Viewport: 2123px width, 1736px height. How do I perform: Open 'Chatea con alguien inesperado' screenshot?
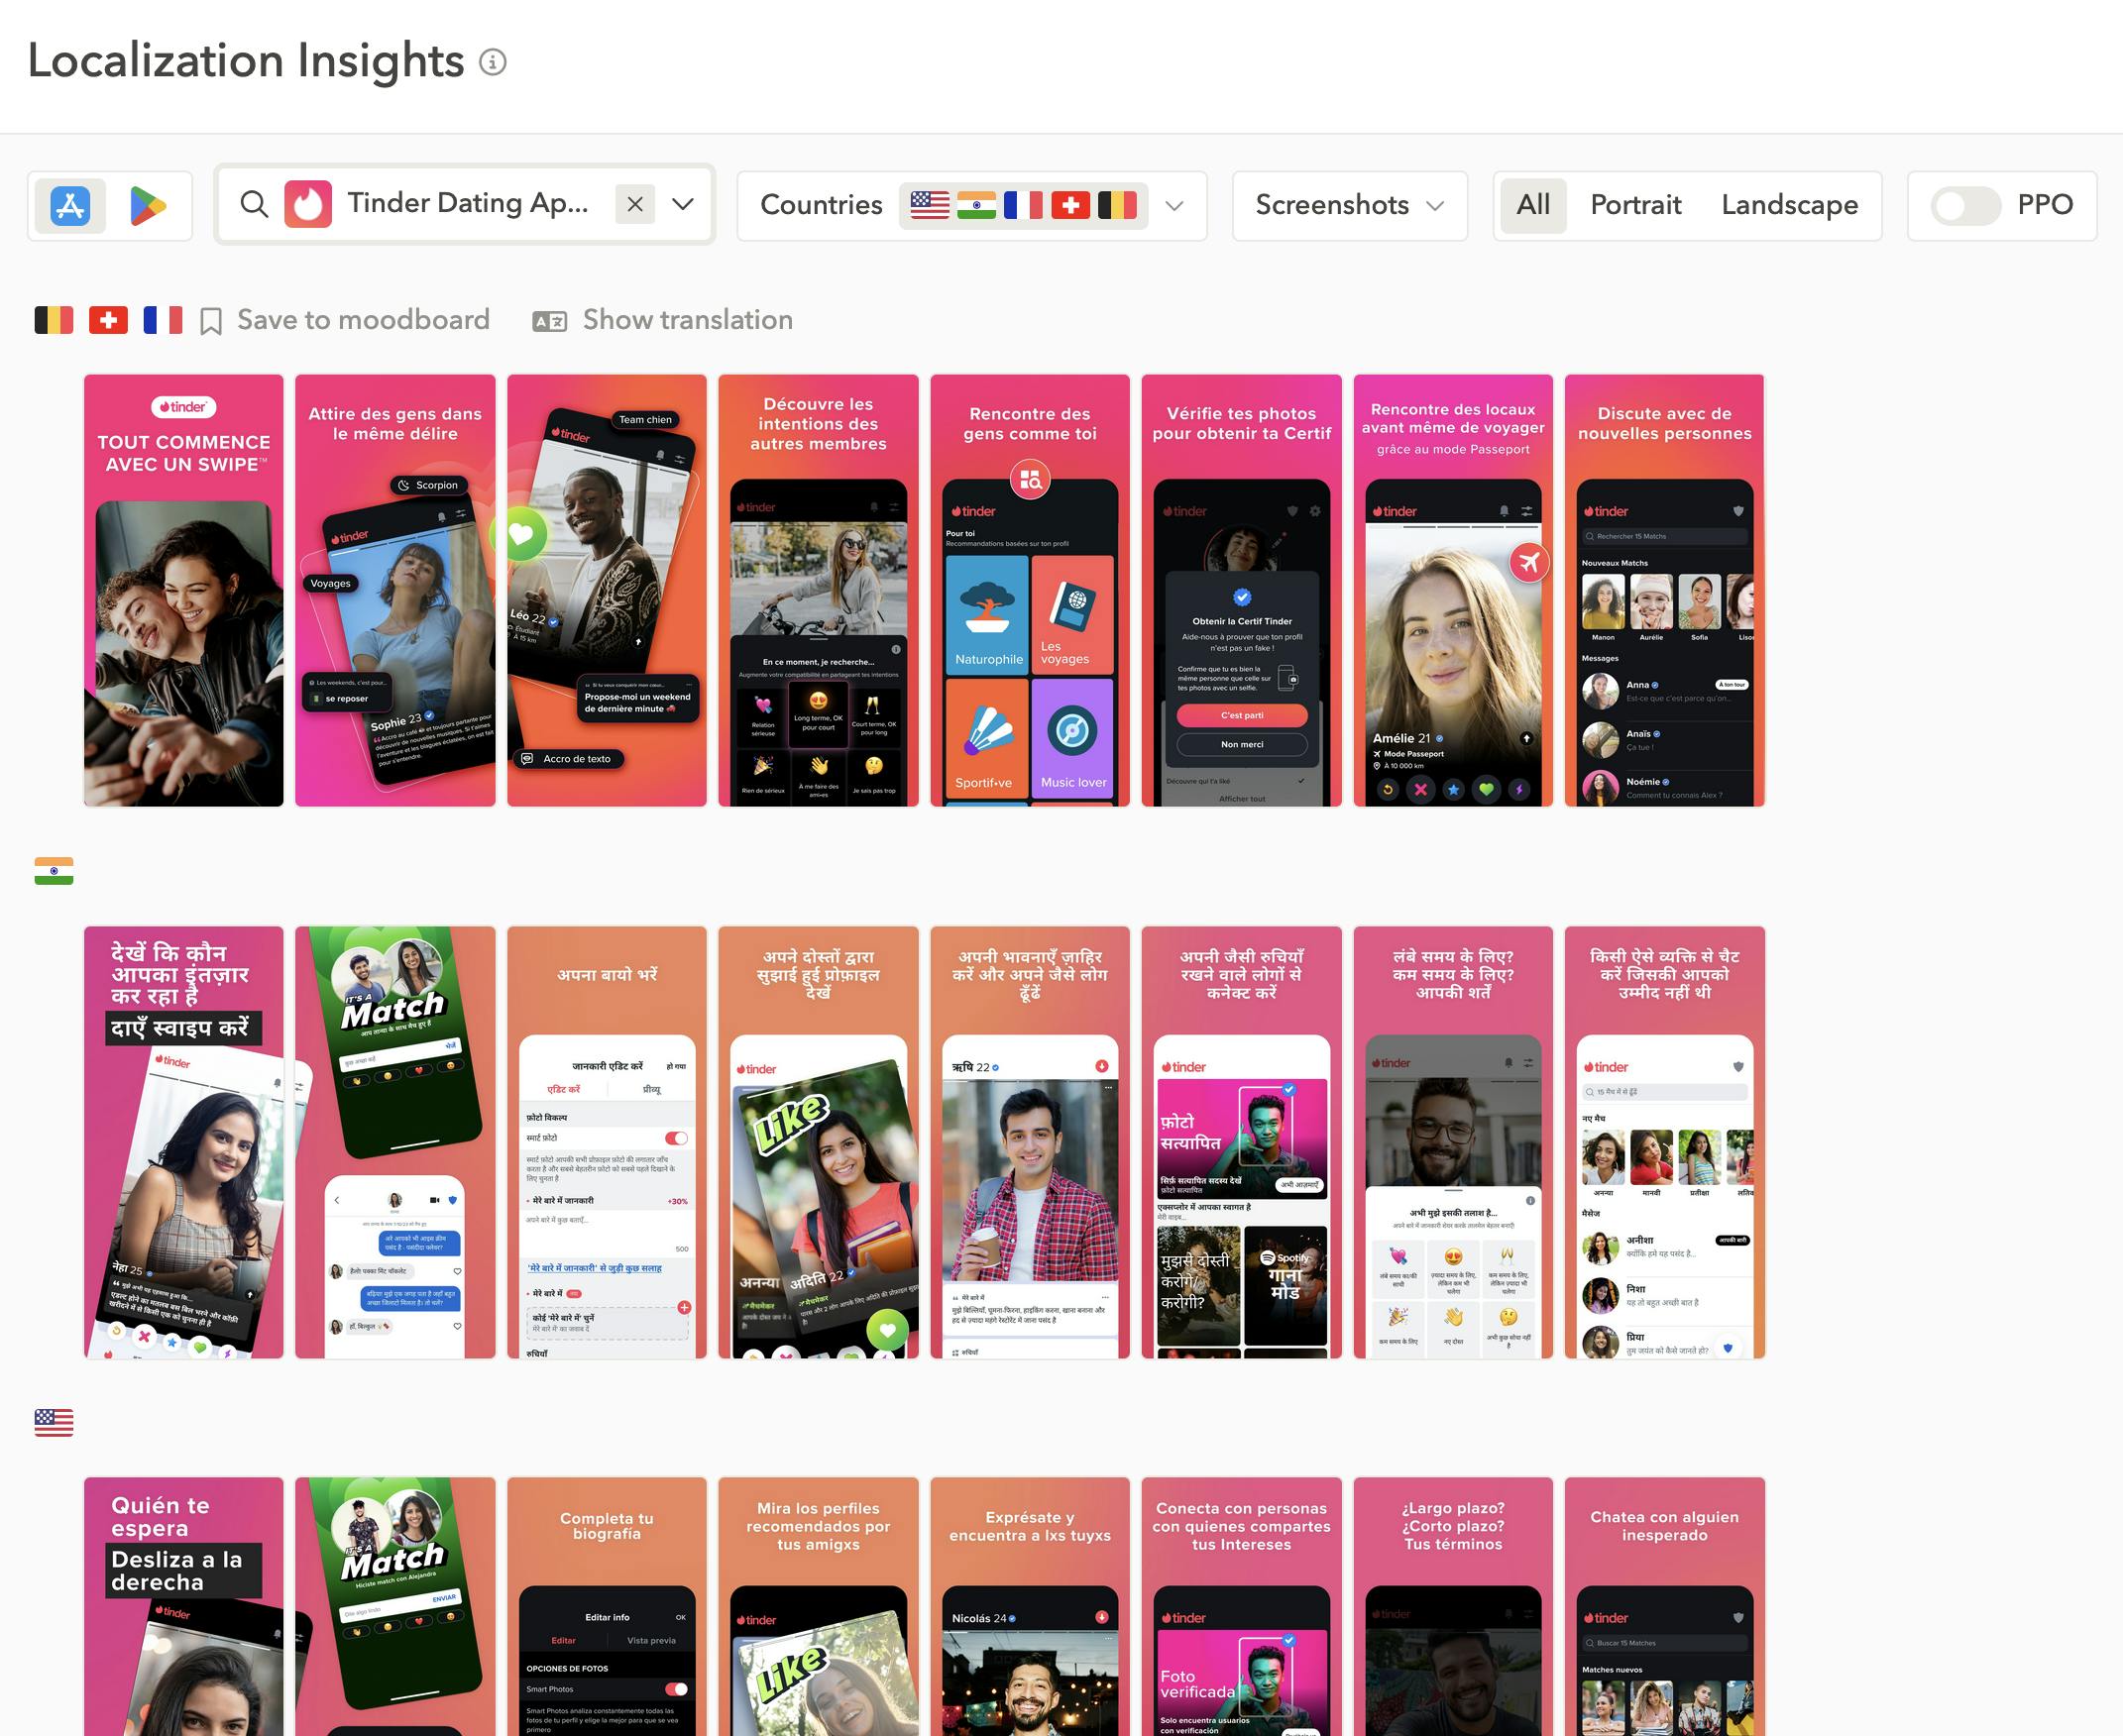1664,1606
